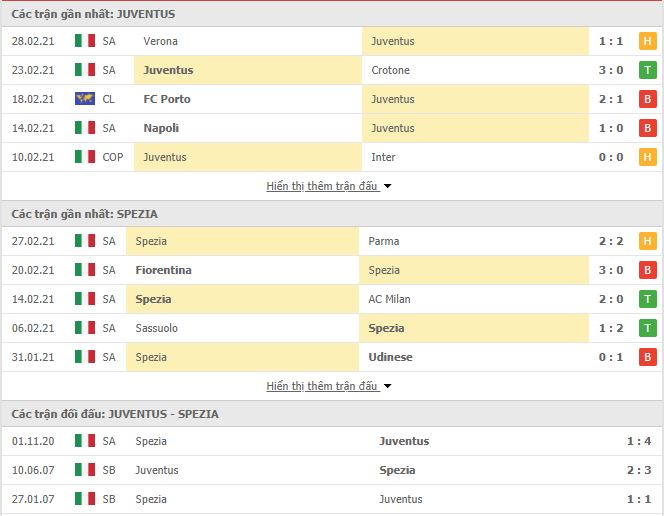Click the orange H badge for Spezia vs Parma
This screenshot has width=664, height=516.
tap(647, 241)
